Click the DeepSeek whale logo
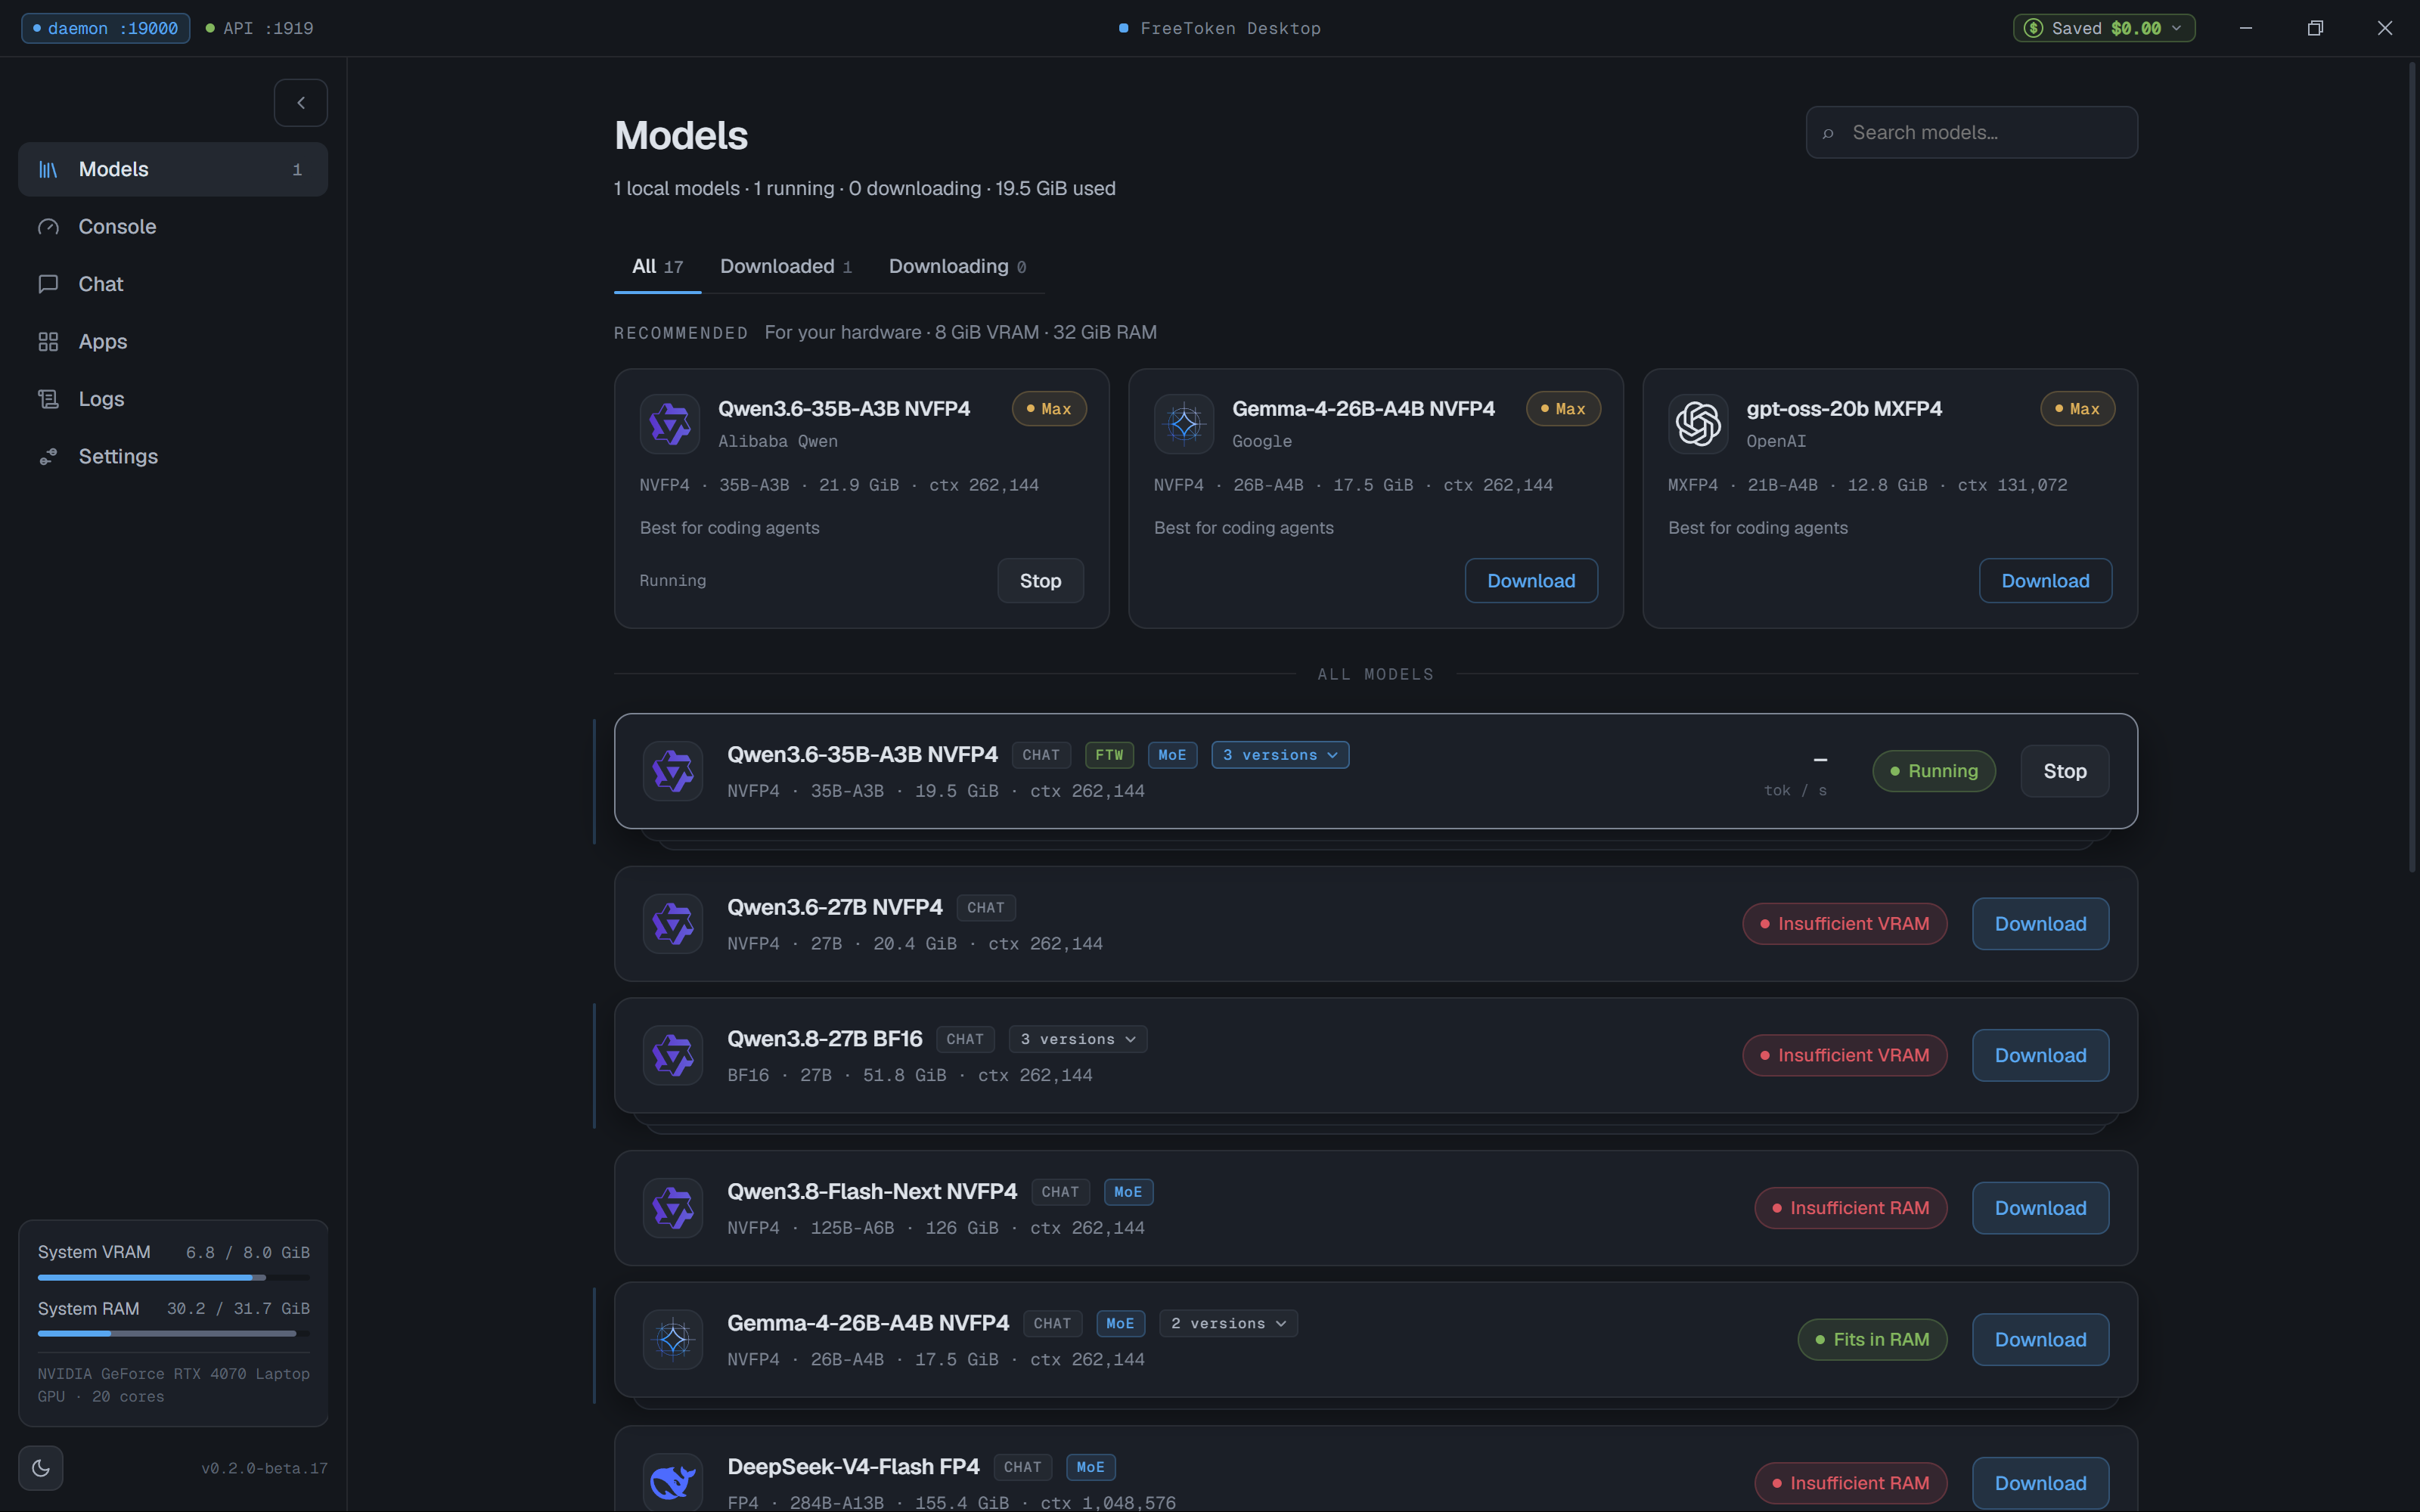 [673, 1482]
